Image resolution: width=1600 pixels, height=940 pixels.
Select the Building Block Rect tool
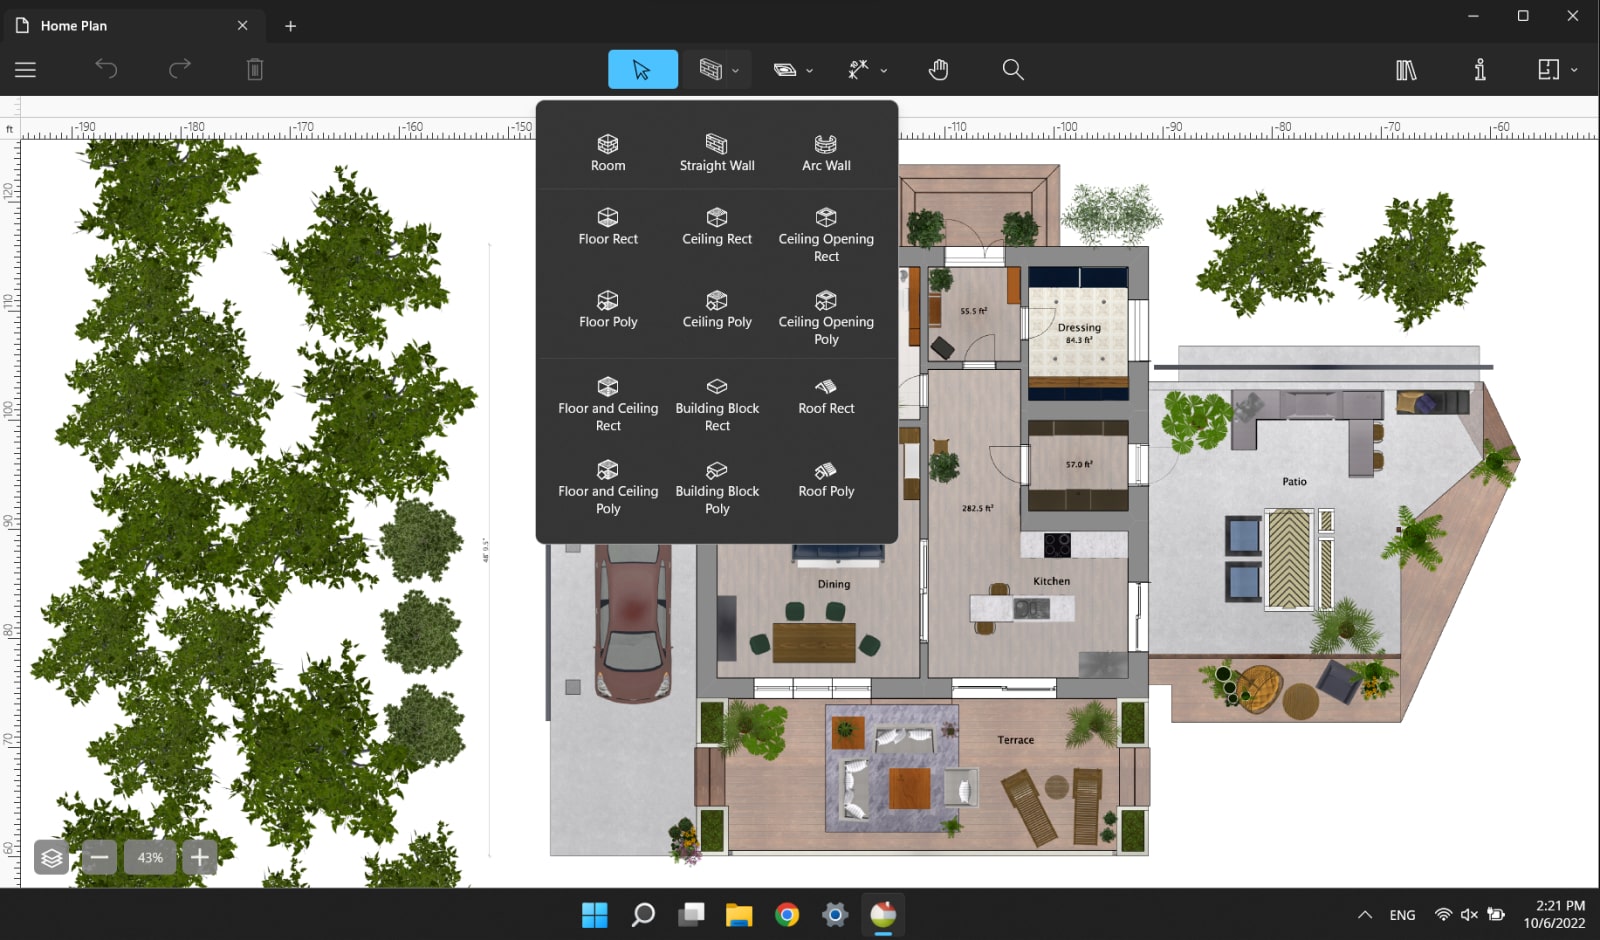[716, 402]
